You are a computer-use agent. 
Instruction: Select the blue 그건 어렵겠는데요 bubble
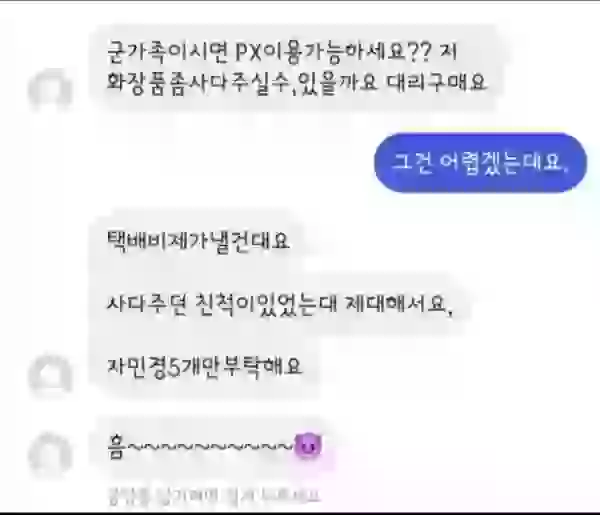click(x=480, y=163)
